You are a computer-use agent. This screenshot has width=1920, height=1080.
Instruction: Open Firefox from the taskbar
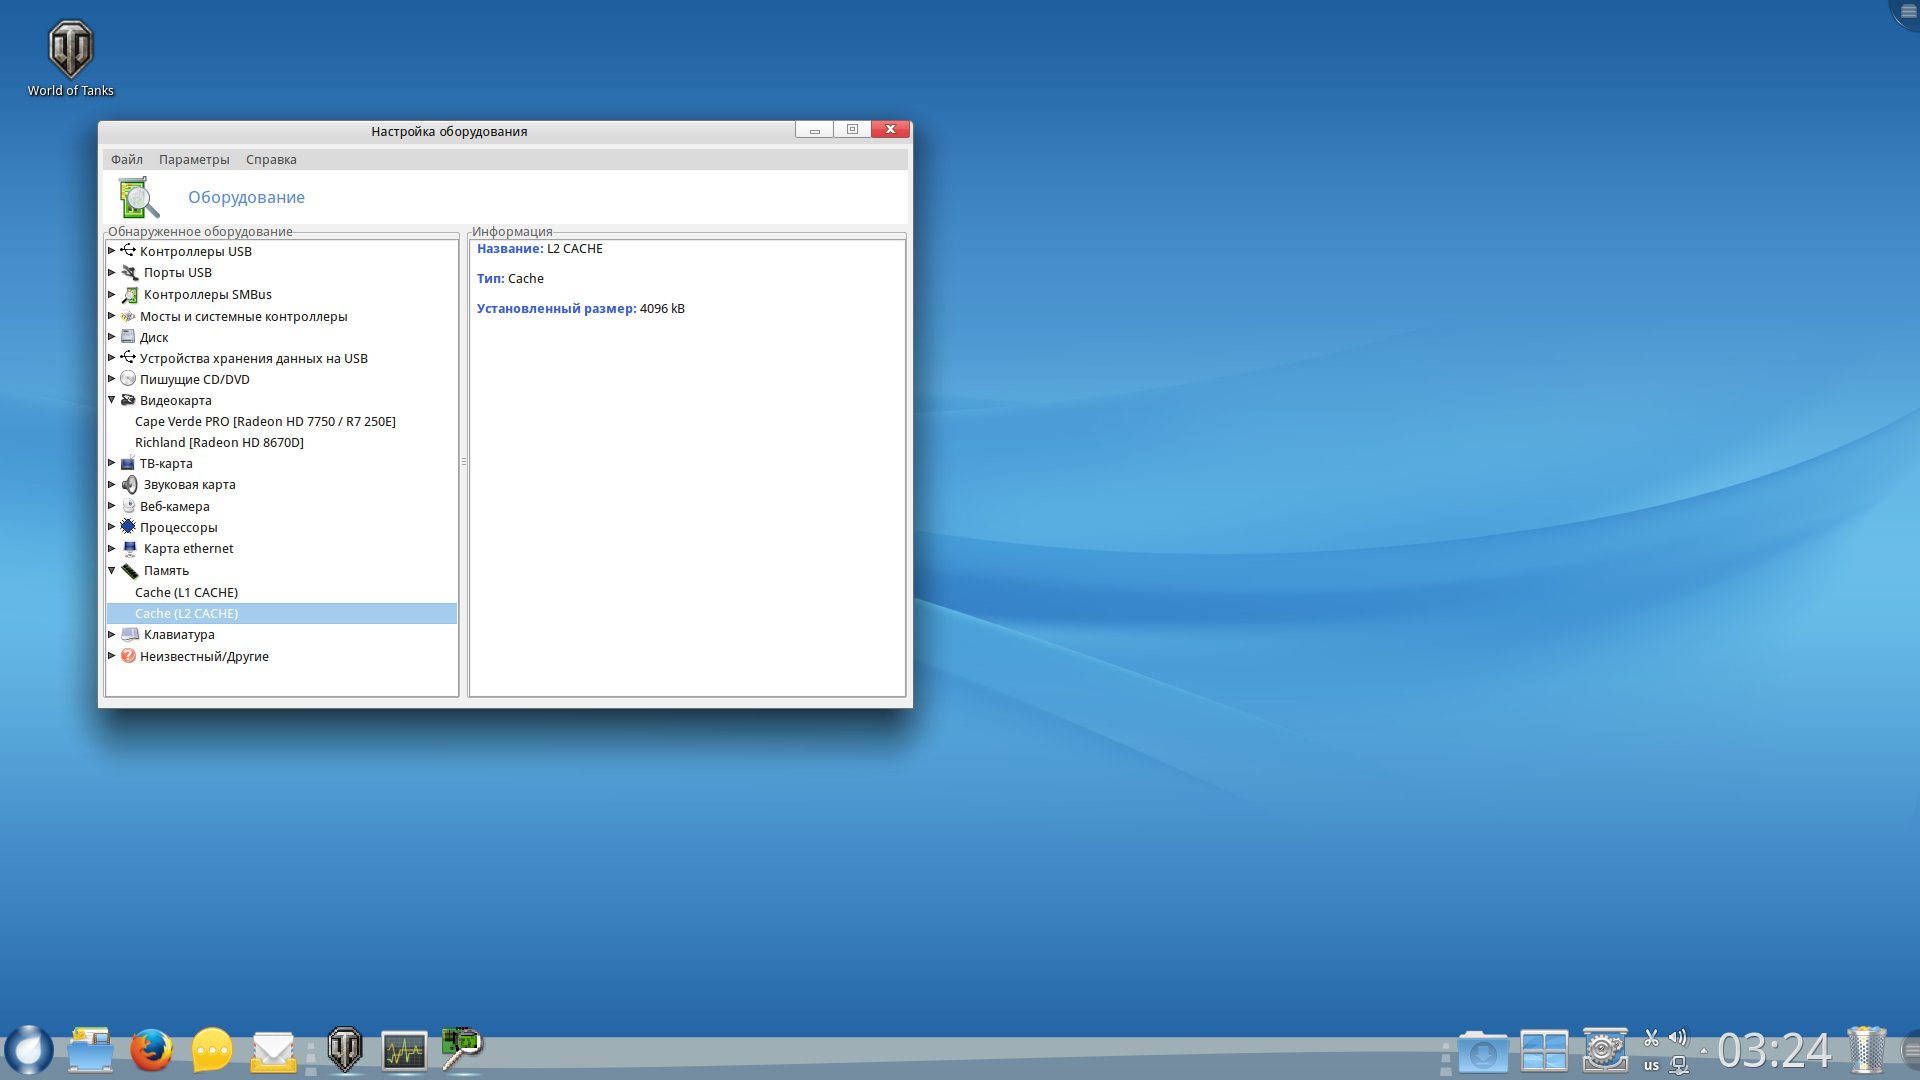[x=151, y=1050]
